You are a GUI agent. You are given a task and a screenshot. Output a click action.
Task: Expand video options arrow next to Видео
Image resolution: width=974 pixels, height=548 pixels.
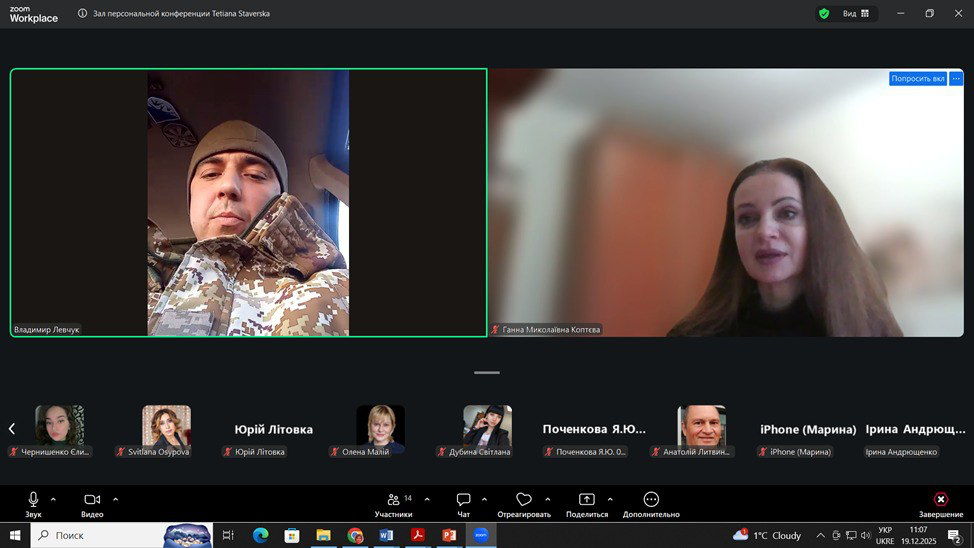pyautogui.click(x=115, y=498)
